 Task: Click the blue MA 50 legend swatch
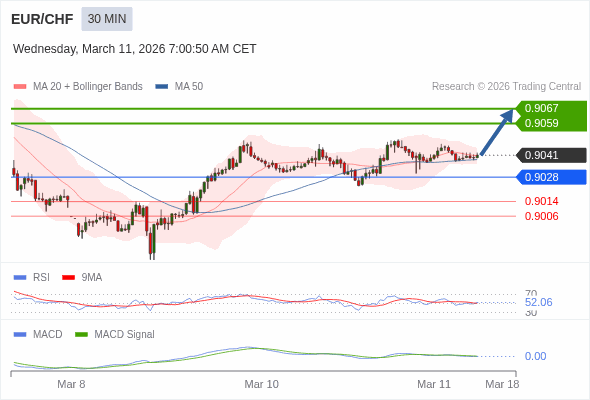click(x=161, y=87)
